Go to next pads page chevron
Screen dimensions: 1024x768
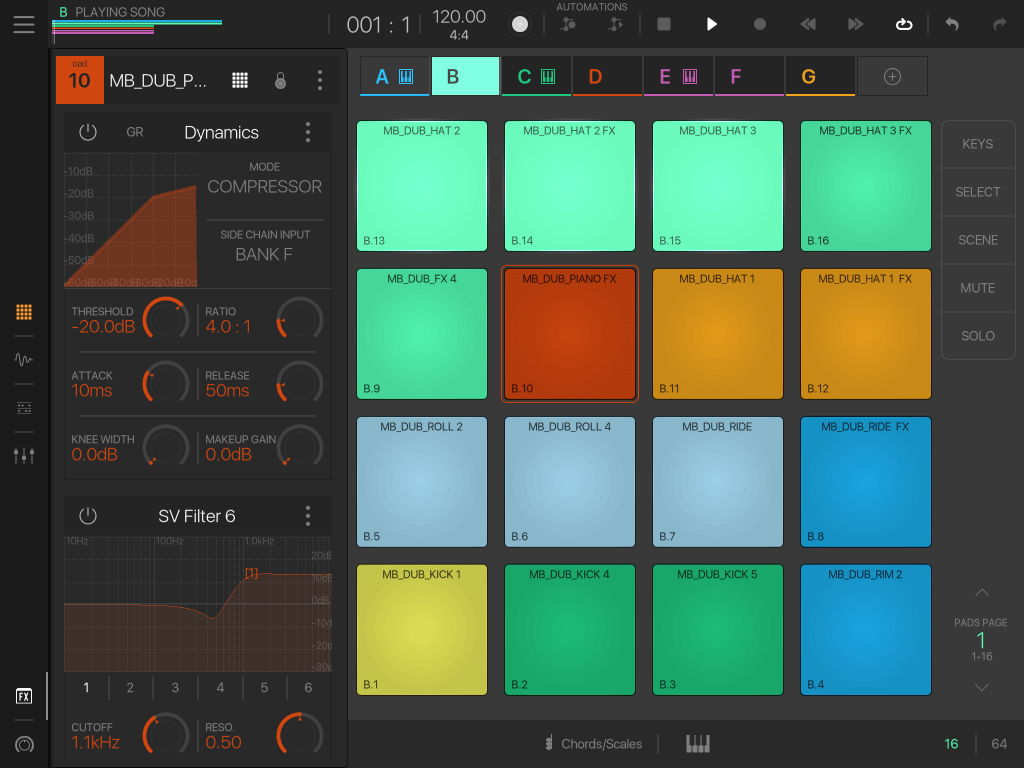(x=981, y=687)
